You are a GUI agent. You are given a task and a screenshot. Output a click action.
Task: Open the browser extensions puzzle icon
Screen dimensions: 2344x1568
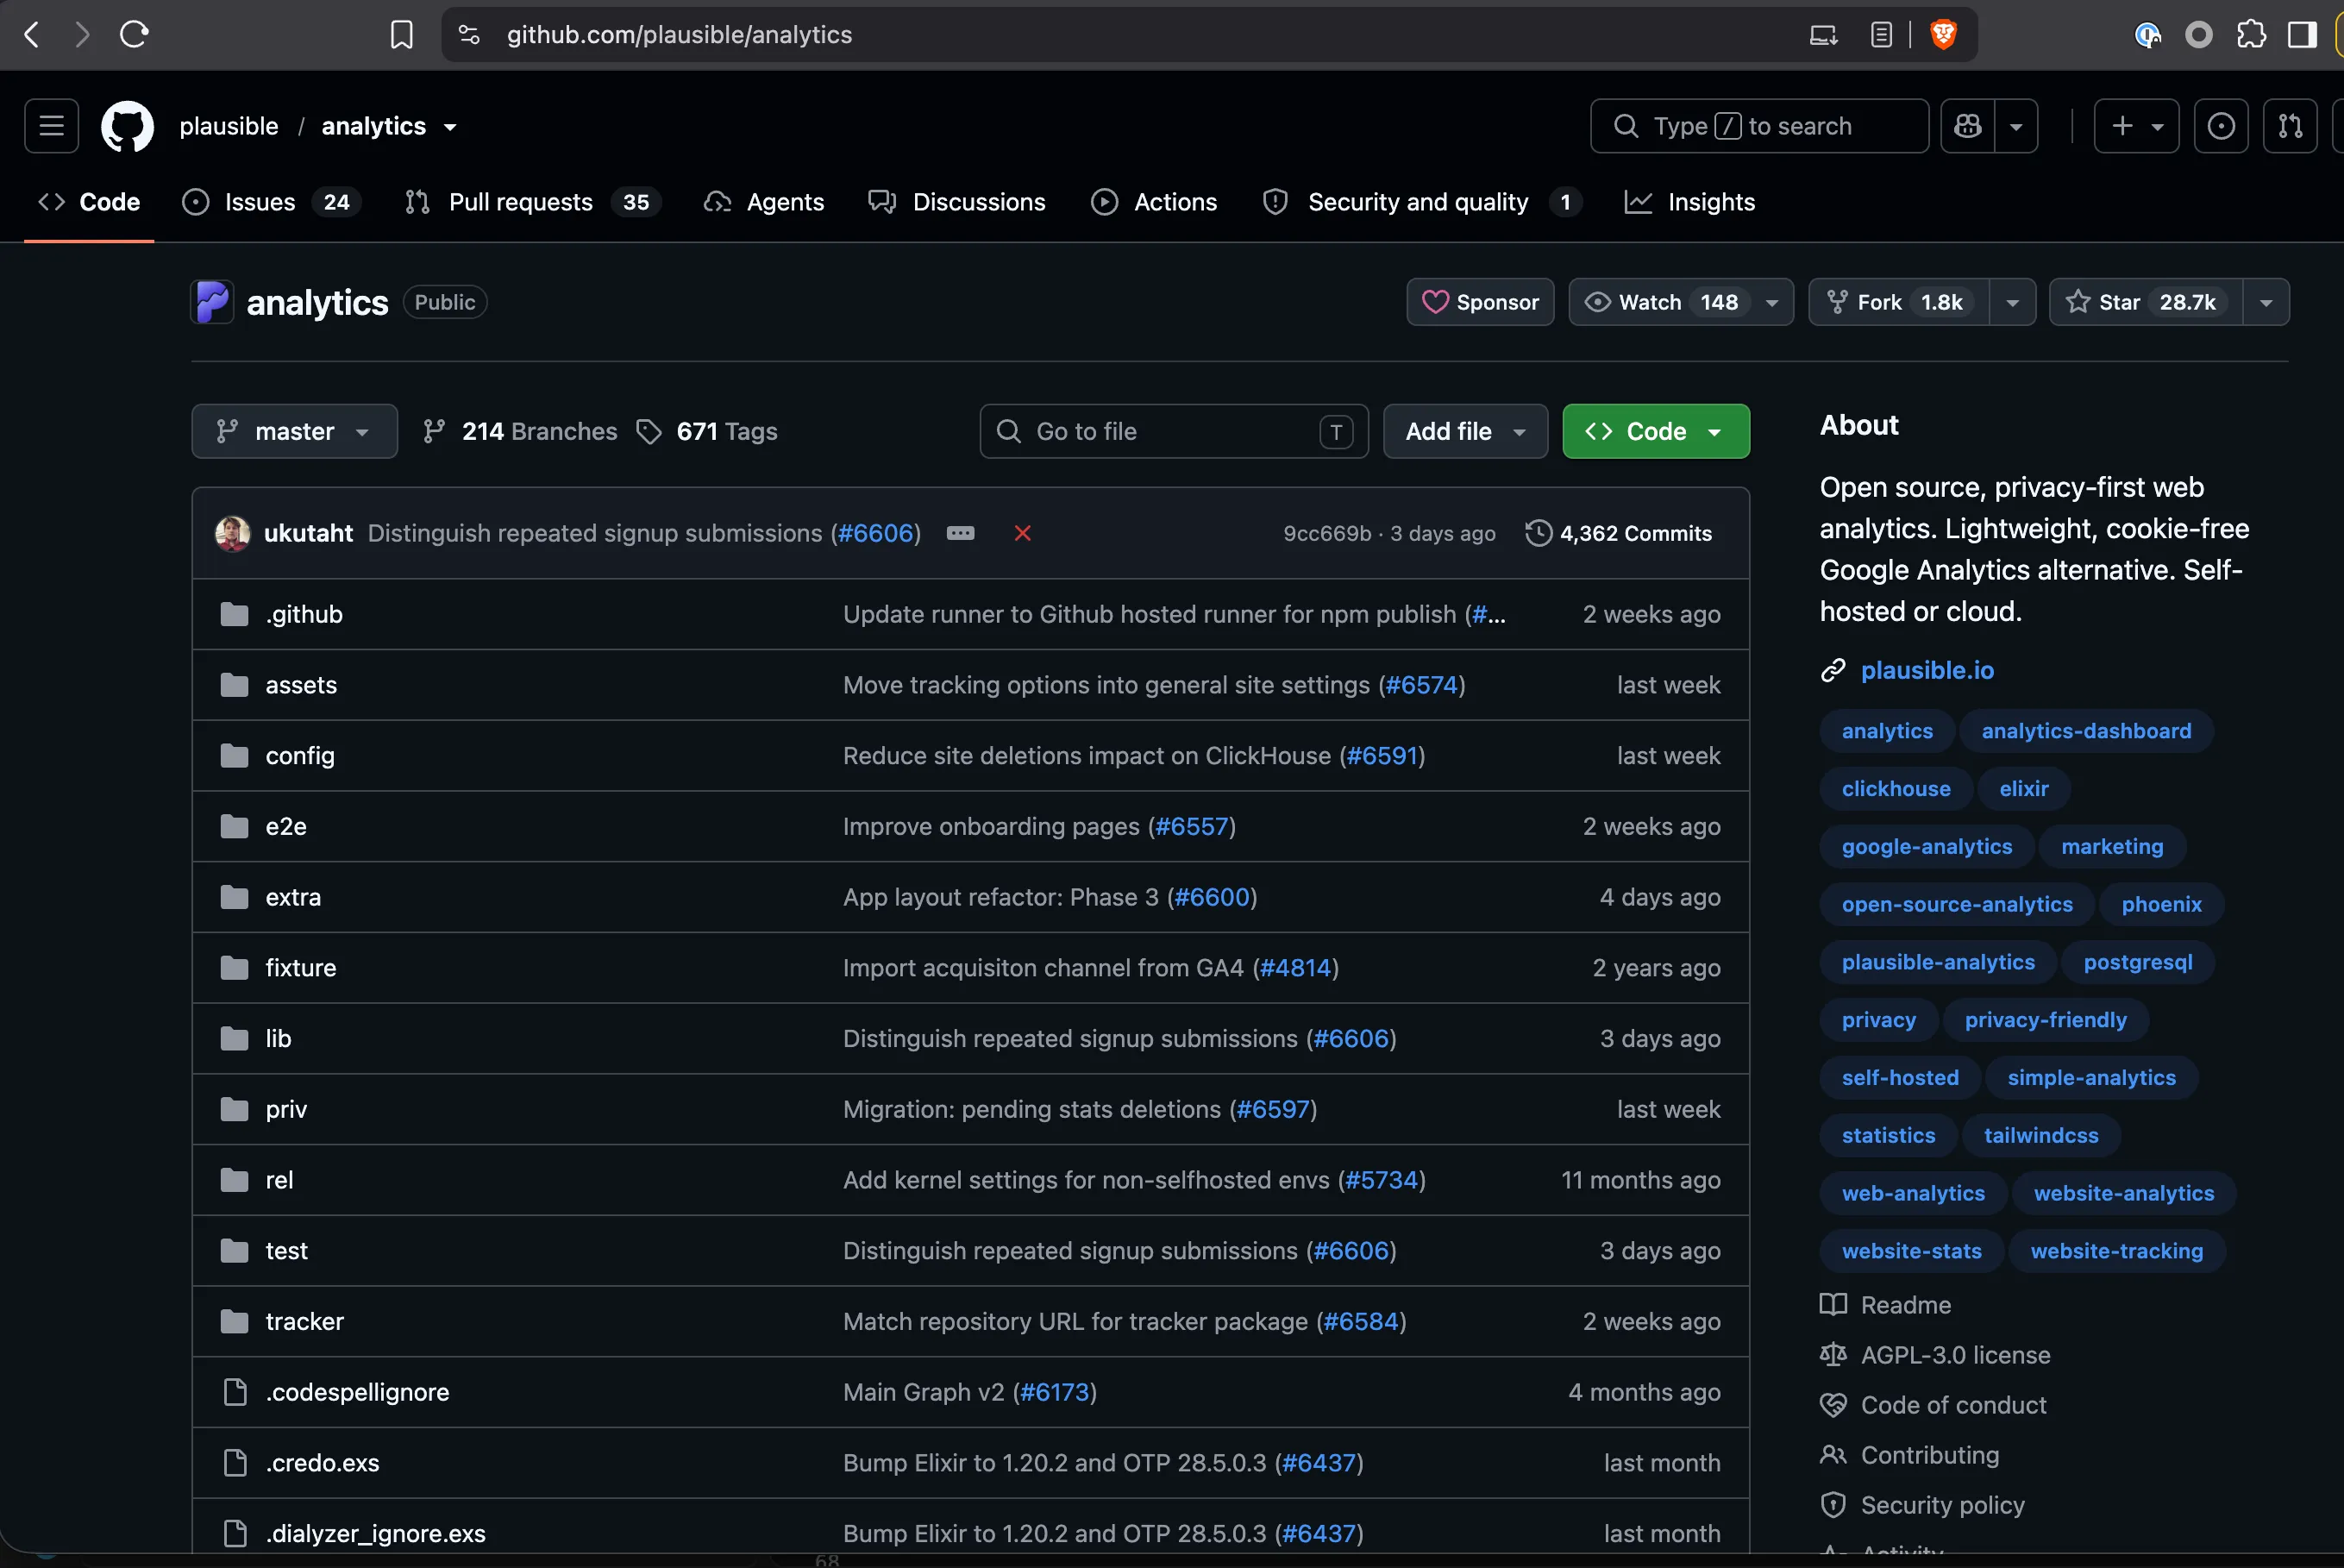point(2251,35)
